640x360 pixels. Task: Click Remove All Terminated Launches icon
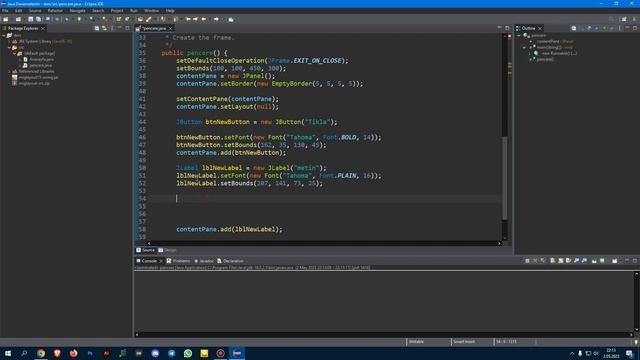[543, 260]
